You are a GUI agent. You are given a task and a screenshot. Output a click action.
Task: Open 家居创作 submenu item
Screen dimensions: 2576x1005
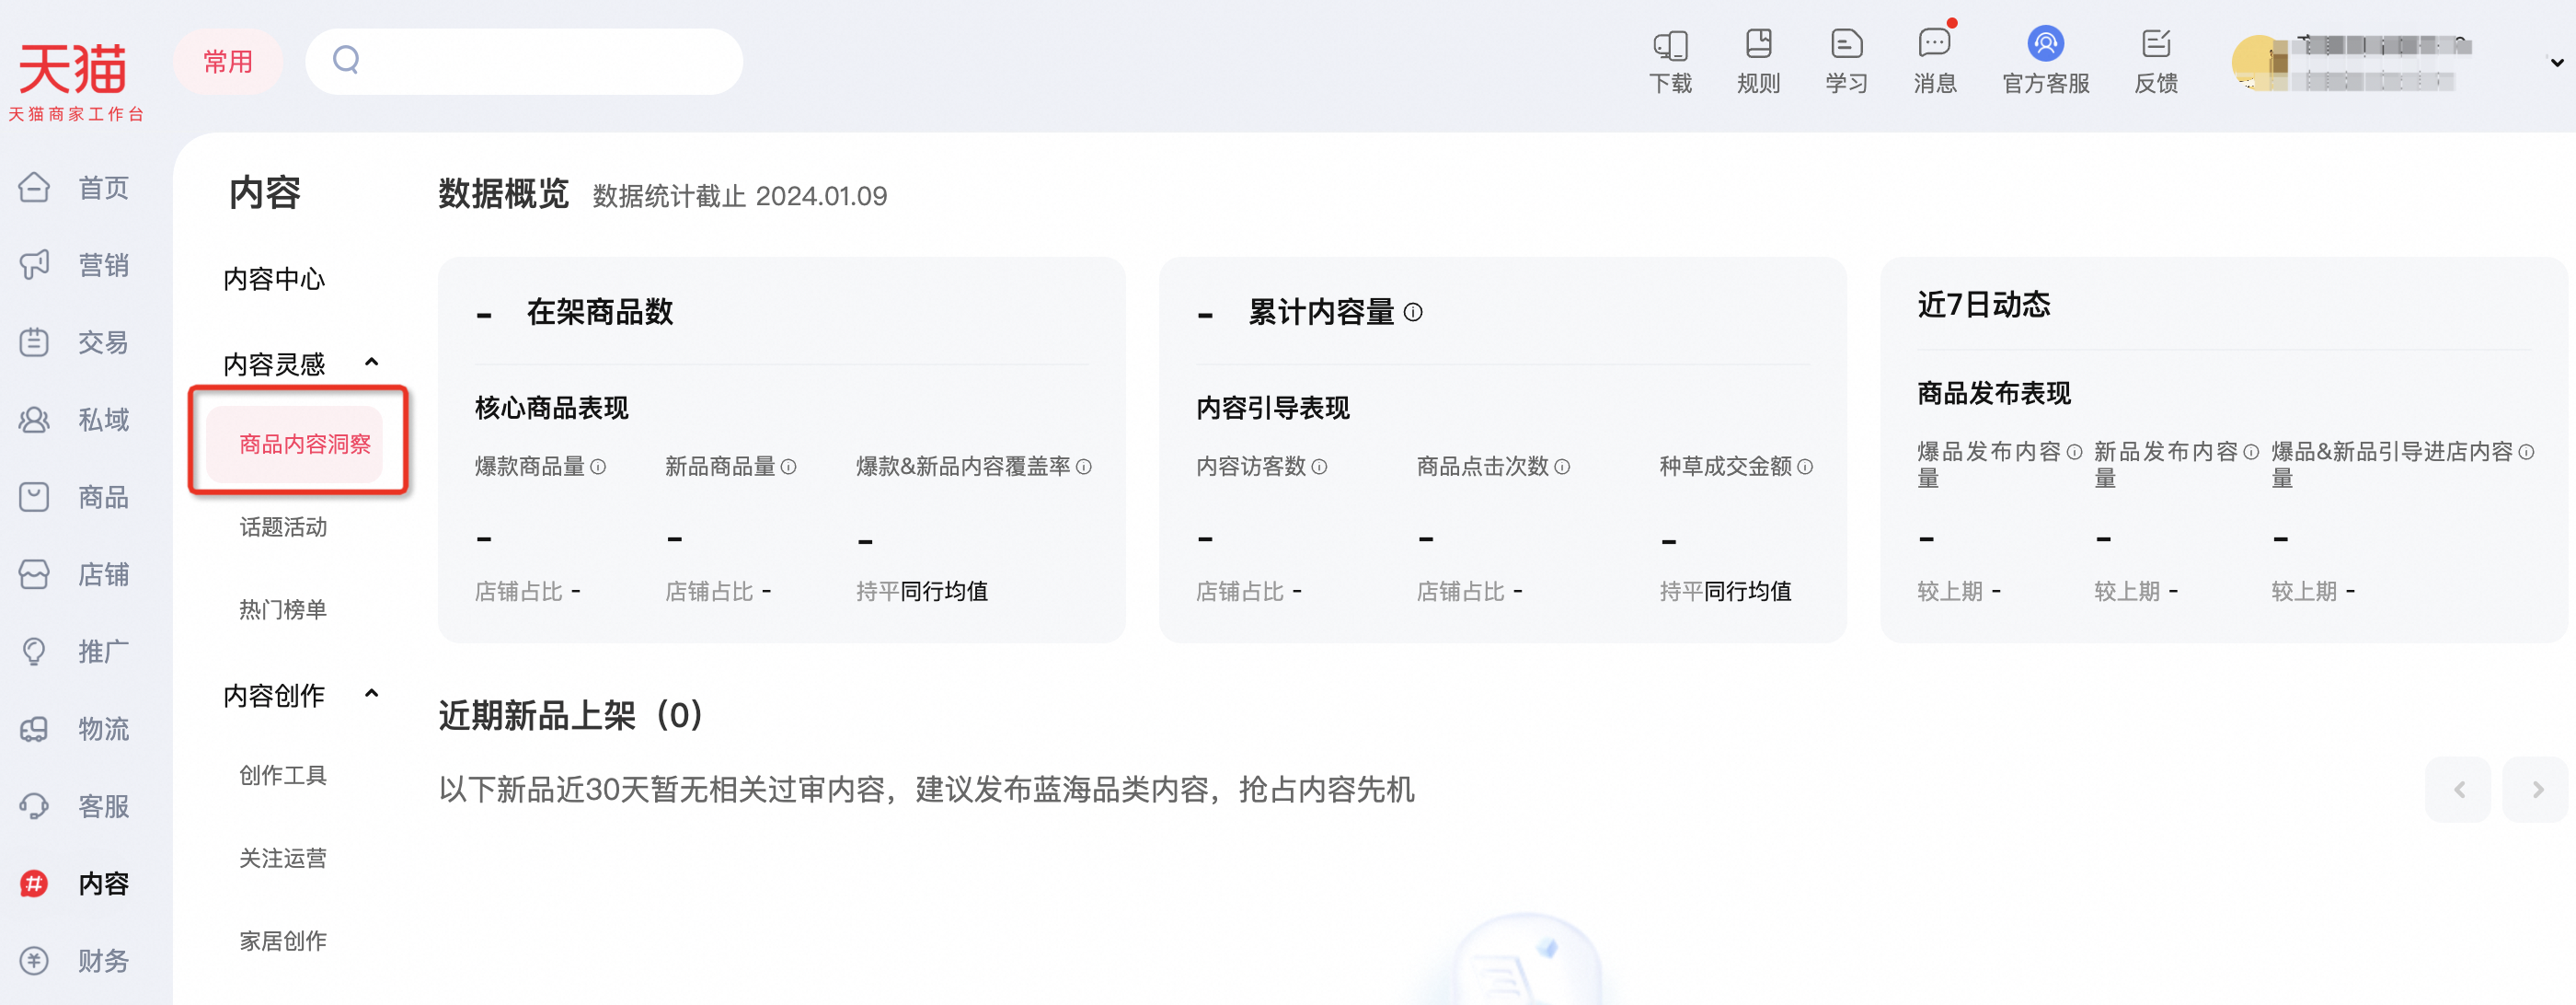click(283, 941)
